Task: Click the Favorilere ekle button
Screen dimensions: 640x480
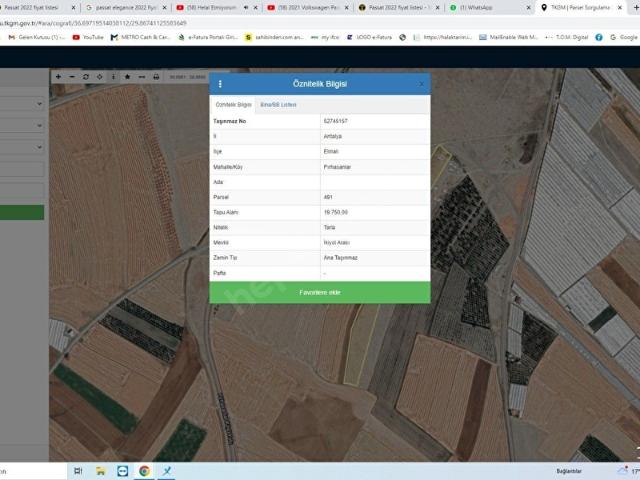Action: [320, 292]
